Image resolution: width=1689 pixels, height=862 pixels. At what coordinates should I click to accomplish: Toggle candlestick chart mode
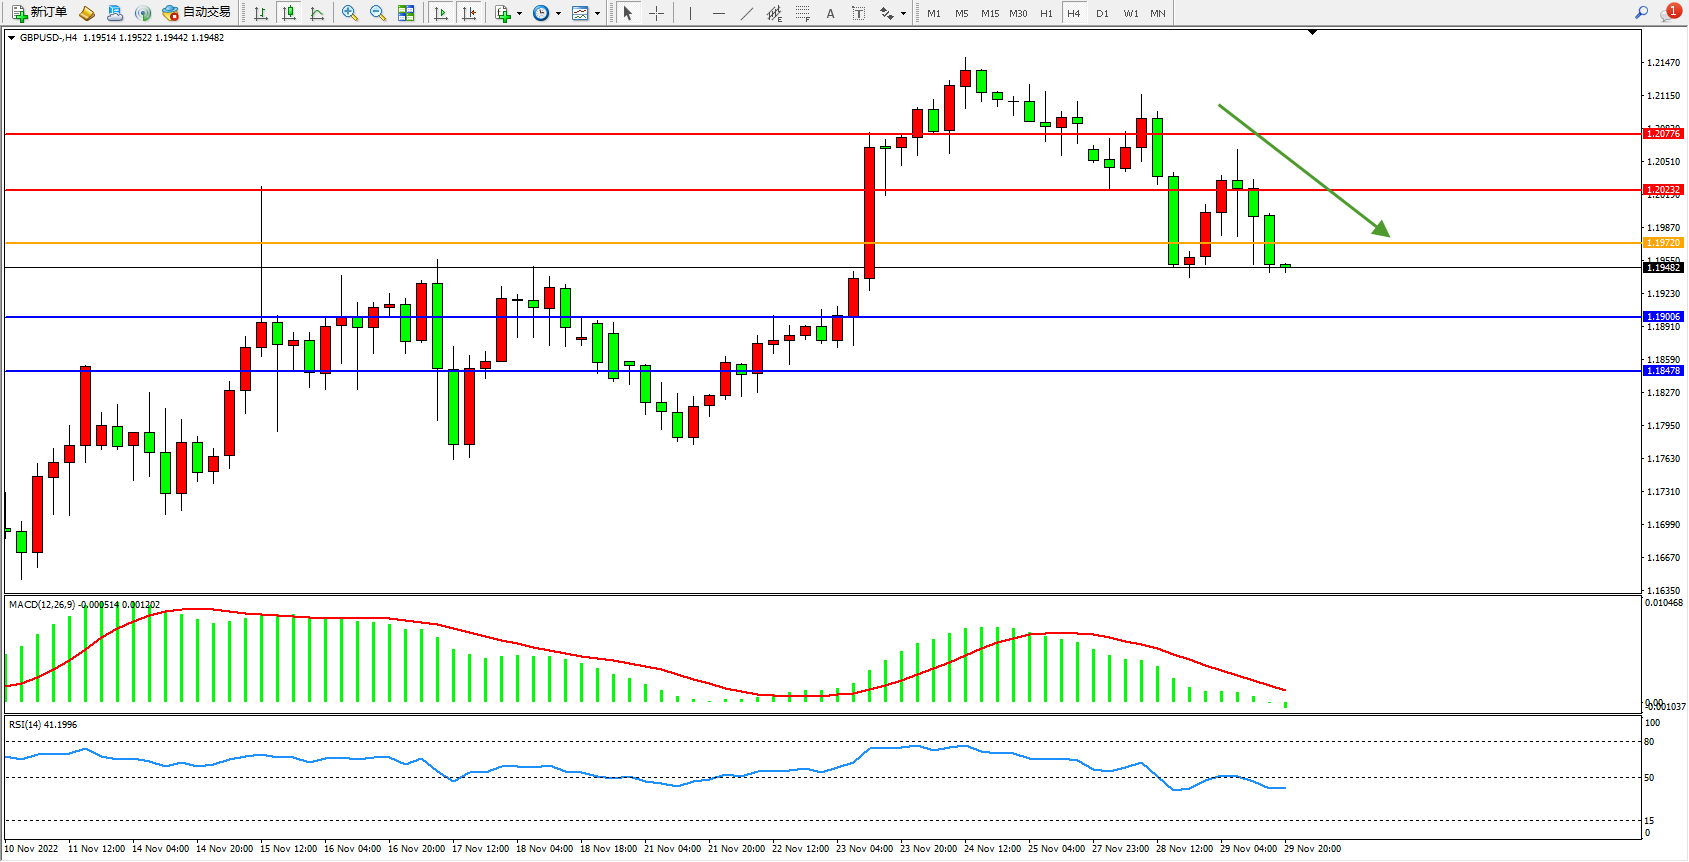click(x=289, y=13)
